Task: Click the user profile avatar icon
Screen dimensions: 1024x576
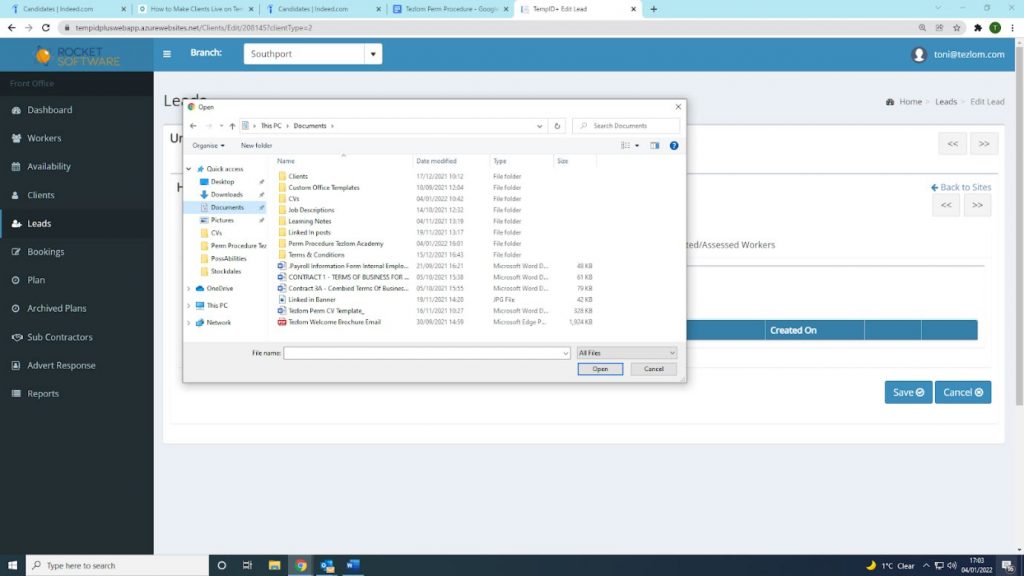Action: point(919,55)
